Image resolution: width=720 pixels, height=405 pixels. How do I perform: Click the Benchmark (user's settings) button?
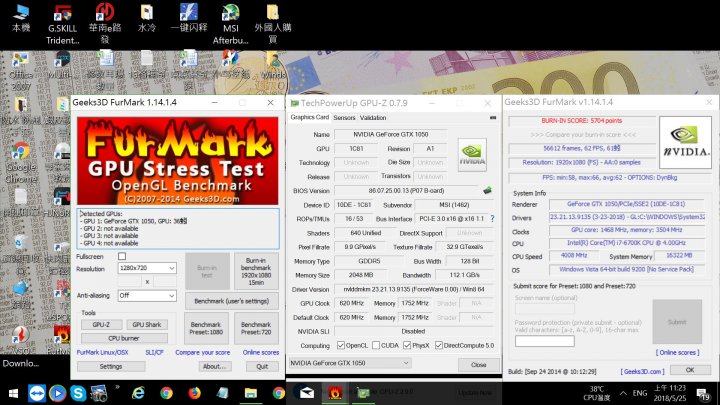pyautogui.click(x=232, y=301)
